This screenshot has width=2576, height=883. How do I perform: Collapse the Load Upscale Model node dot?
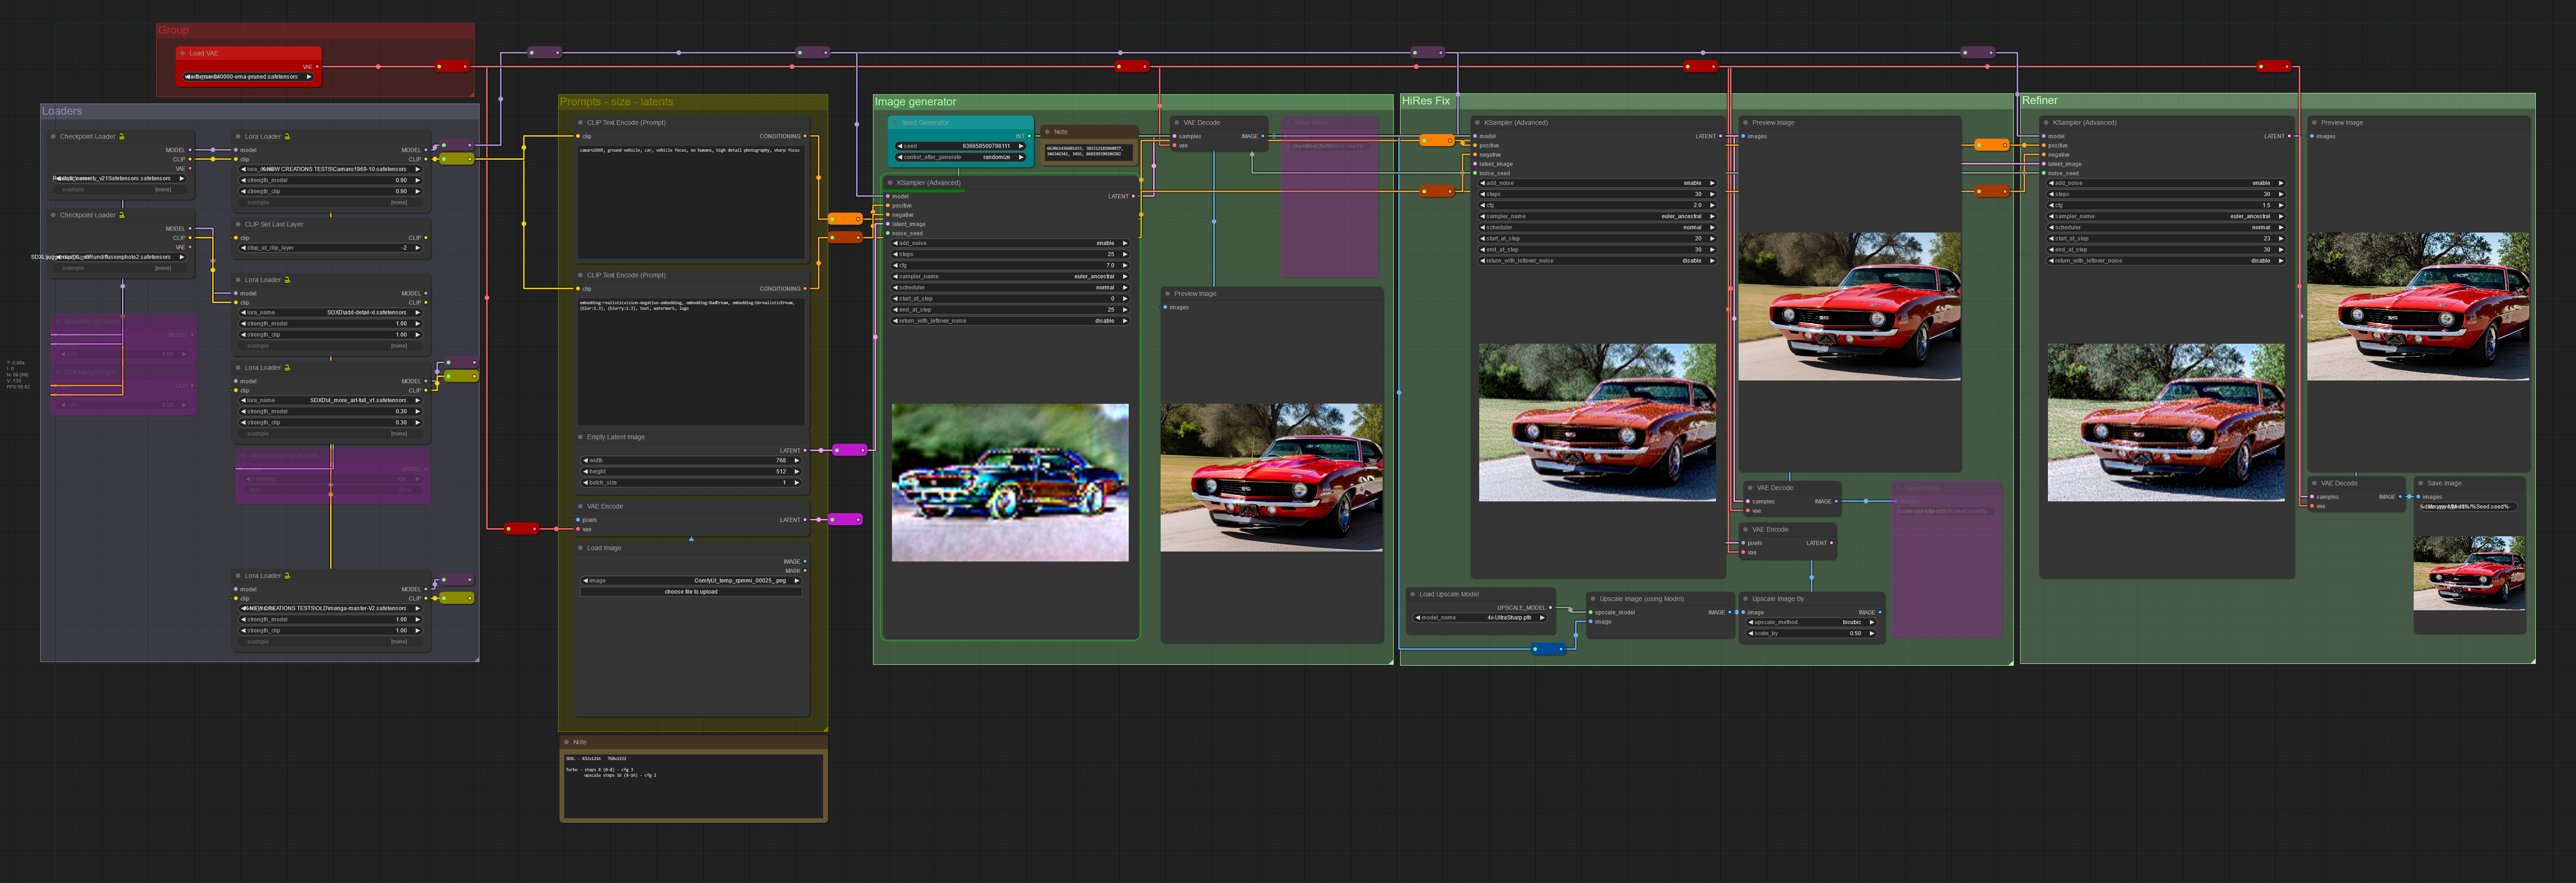1413,594
